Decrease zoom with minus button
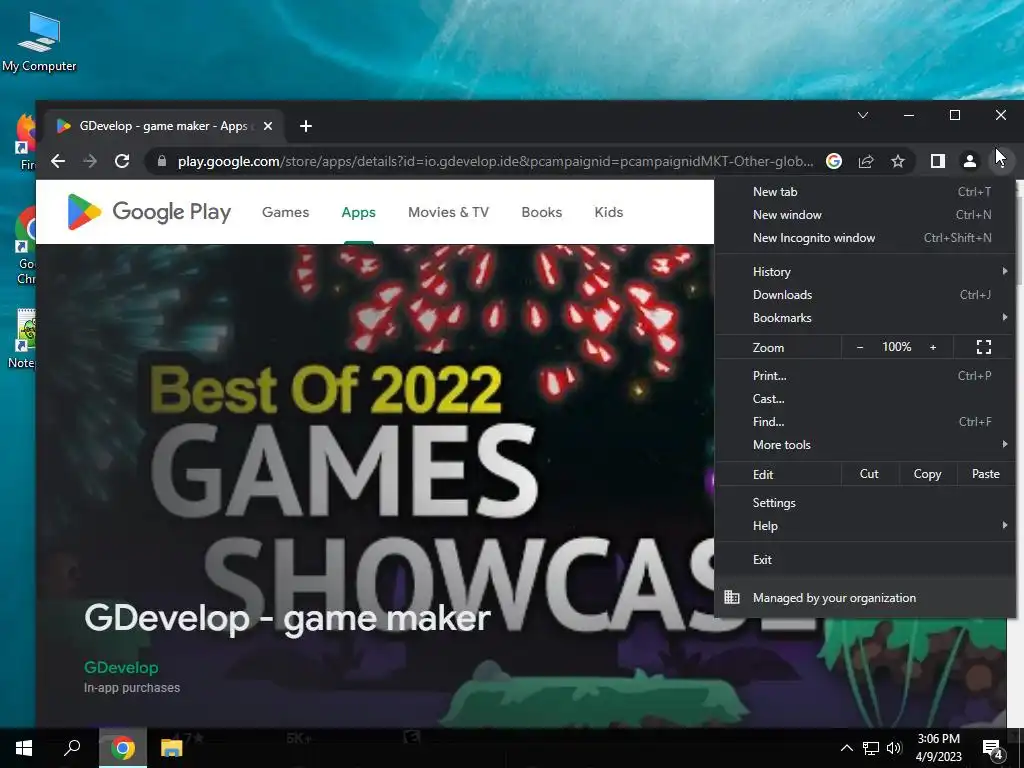This screenshot has width=1024, height=768. pos(860,347)
